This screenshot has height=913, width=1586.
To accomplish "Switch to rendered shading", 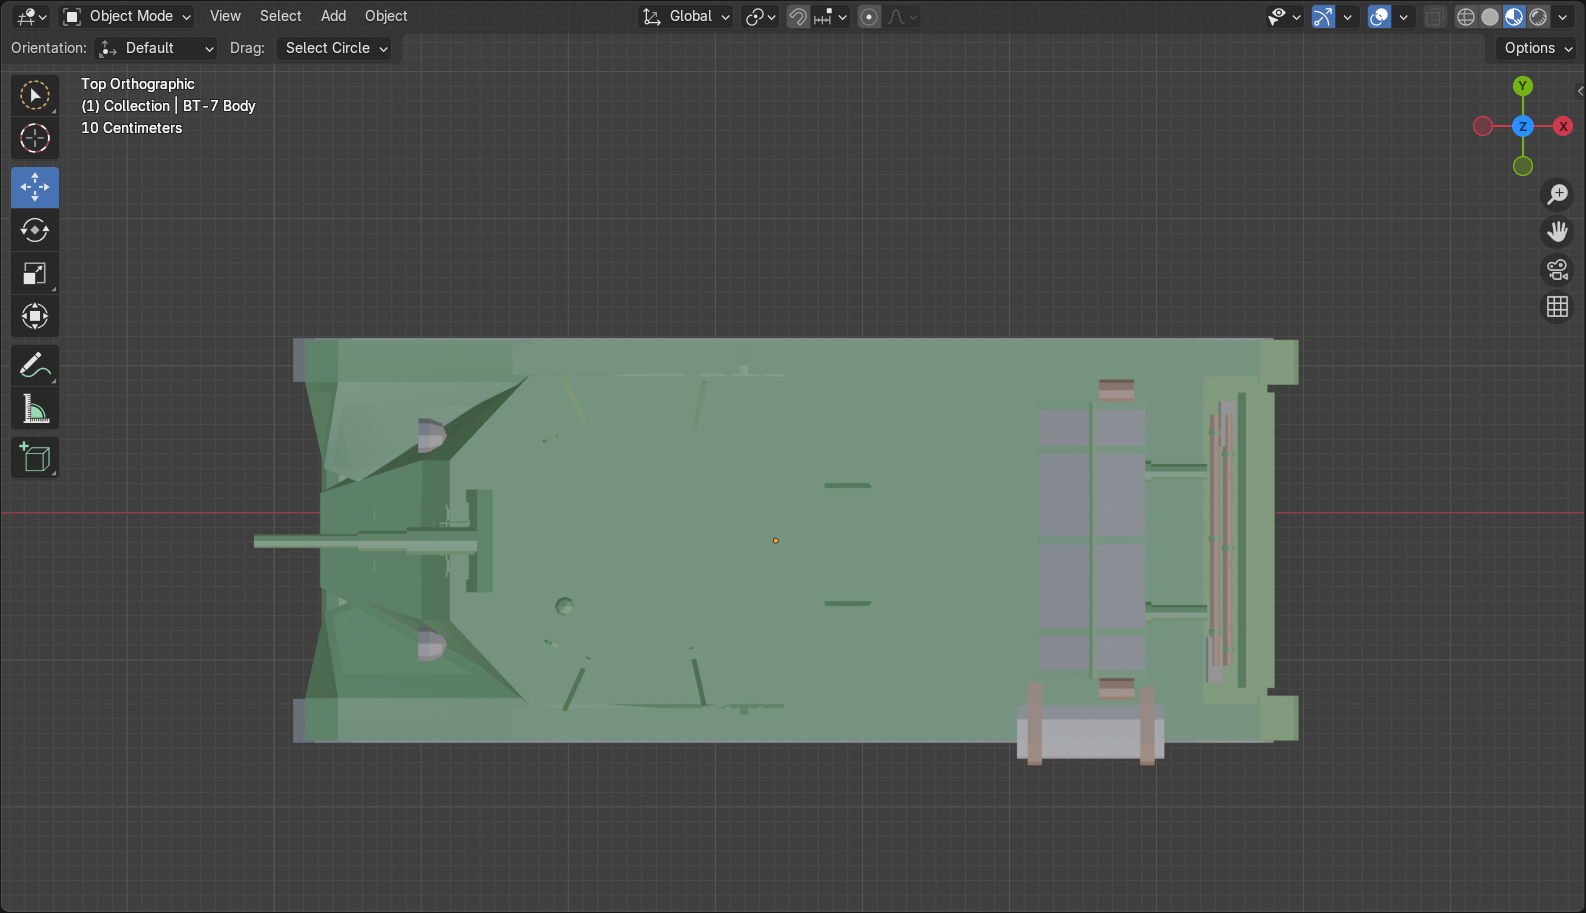I will click(x=1538, y=17).
